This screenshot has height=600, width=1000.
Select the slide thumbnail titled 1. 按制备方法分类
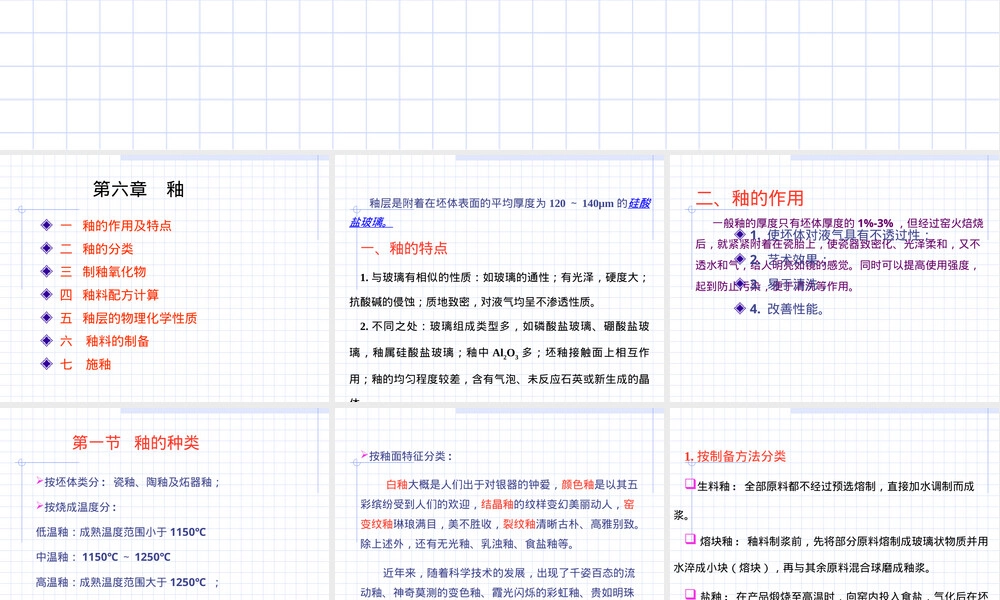[x=834, y=504]
